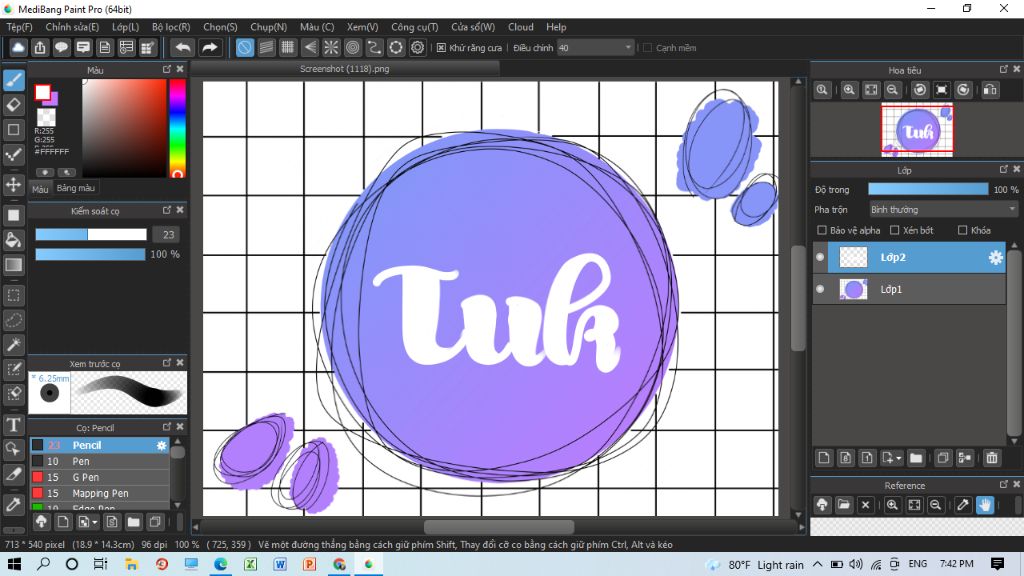
Task: Click the navigator preview thumbnail
Action: (917, 130)
